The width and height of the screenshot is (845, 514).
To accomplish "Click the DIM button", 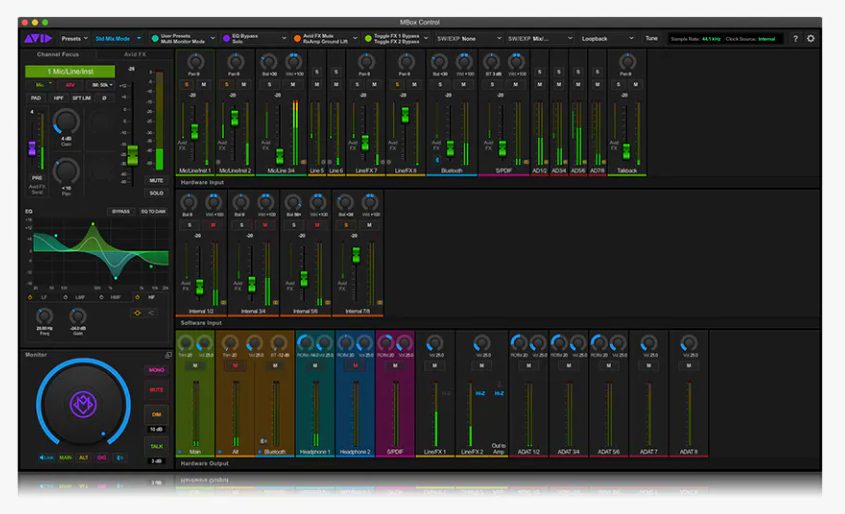I will click(x=156, y=414).
